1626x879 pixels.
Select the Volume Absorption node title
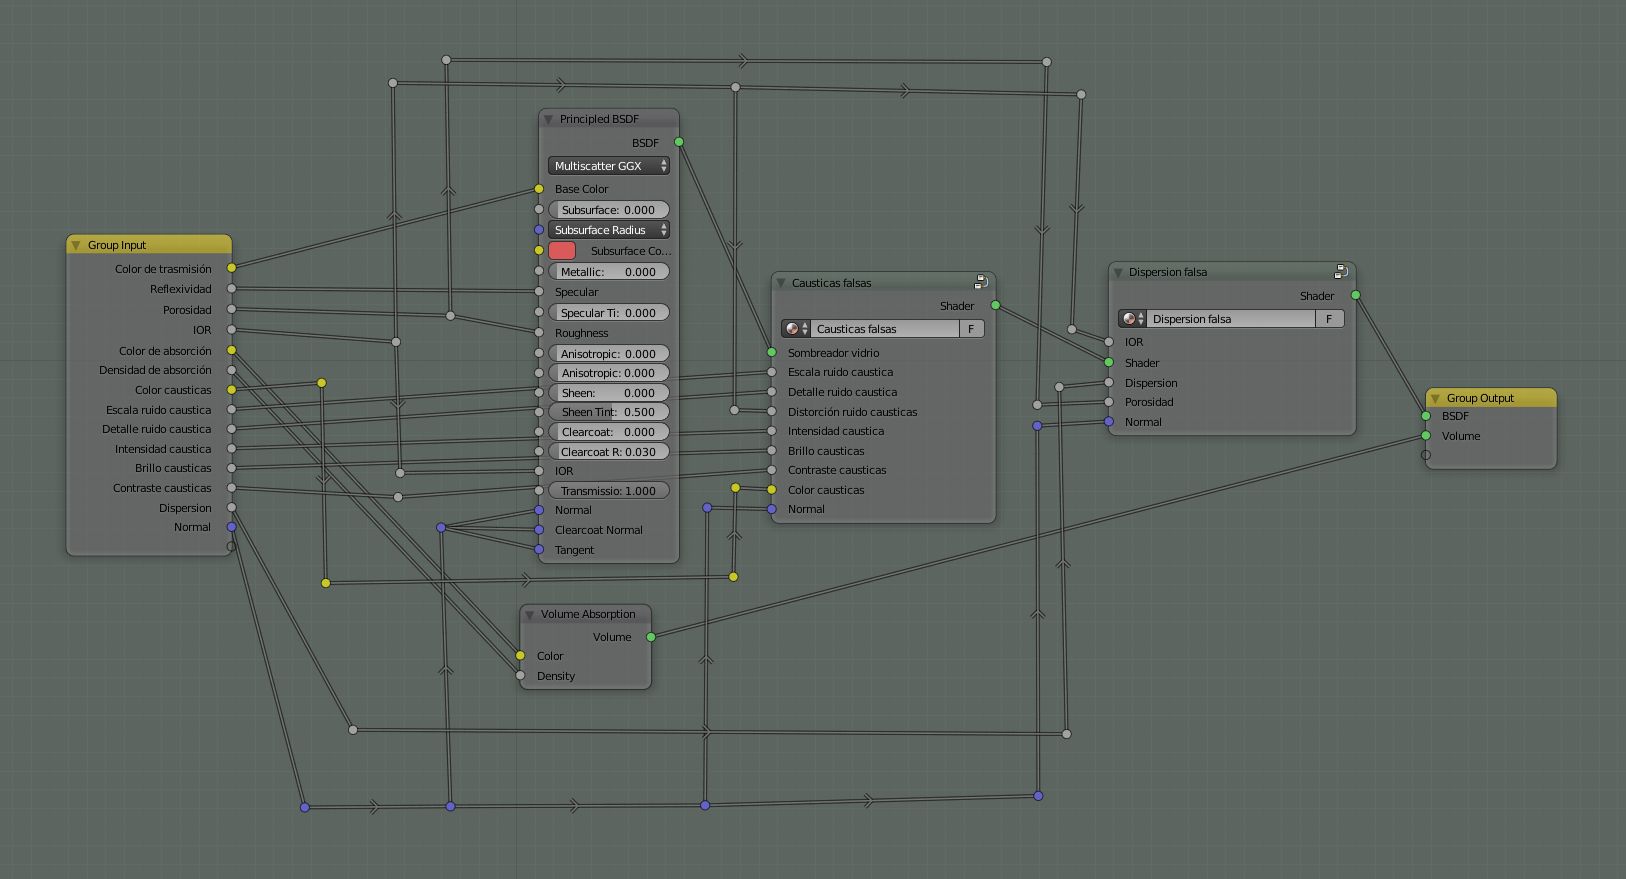click(x=588, y=614)
